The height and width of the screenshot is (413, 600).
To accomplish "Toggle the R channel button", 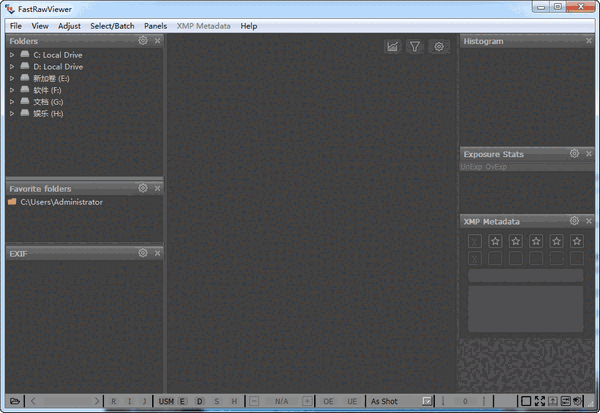I will tap(114, 401).
